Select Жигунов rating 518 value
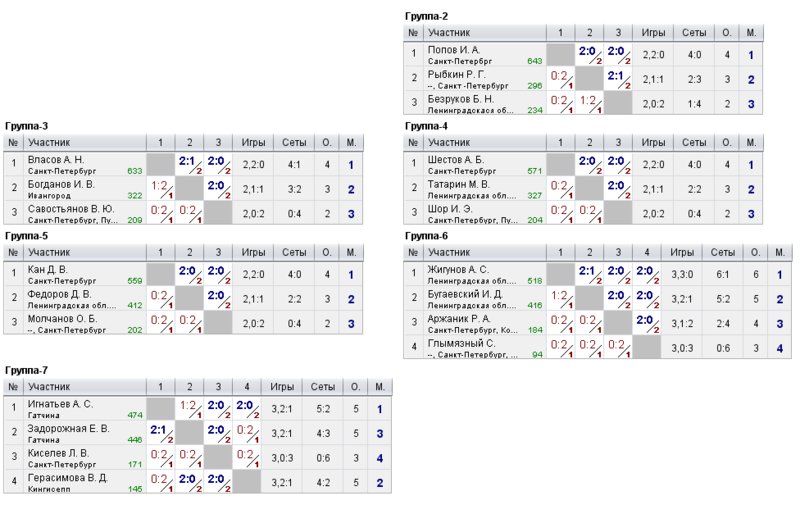The height and width of the screenshot is (523, 800). pyautogui.click(x=535, y=281)
